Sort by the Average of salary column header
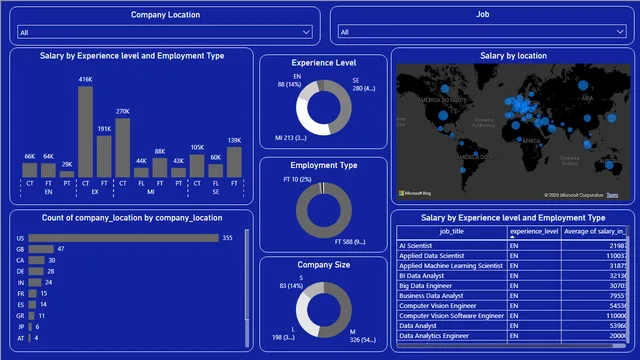 coord(594,231)
